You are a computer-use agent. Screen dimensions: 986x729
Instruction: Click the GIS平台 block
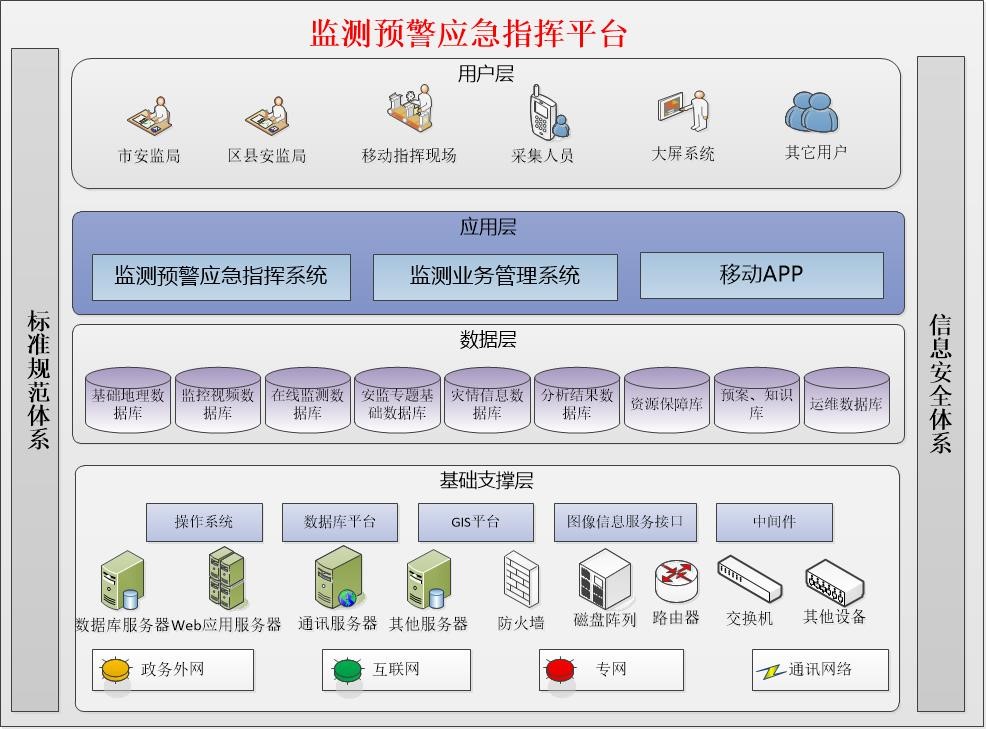click(475, 522)
